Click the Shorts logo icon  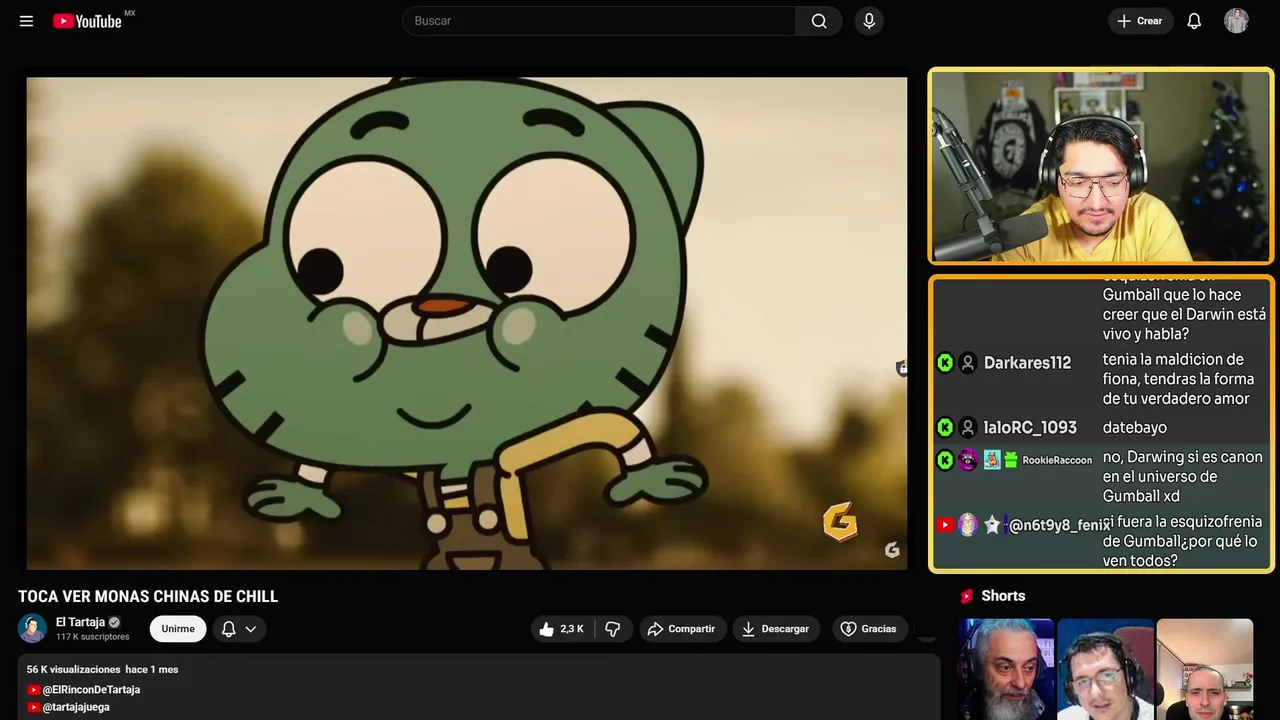pos(967,596)
